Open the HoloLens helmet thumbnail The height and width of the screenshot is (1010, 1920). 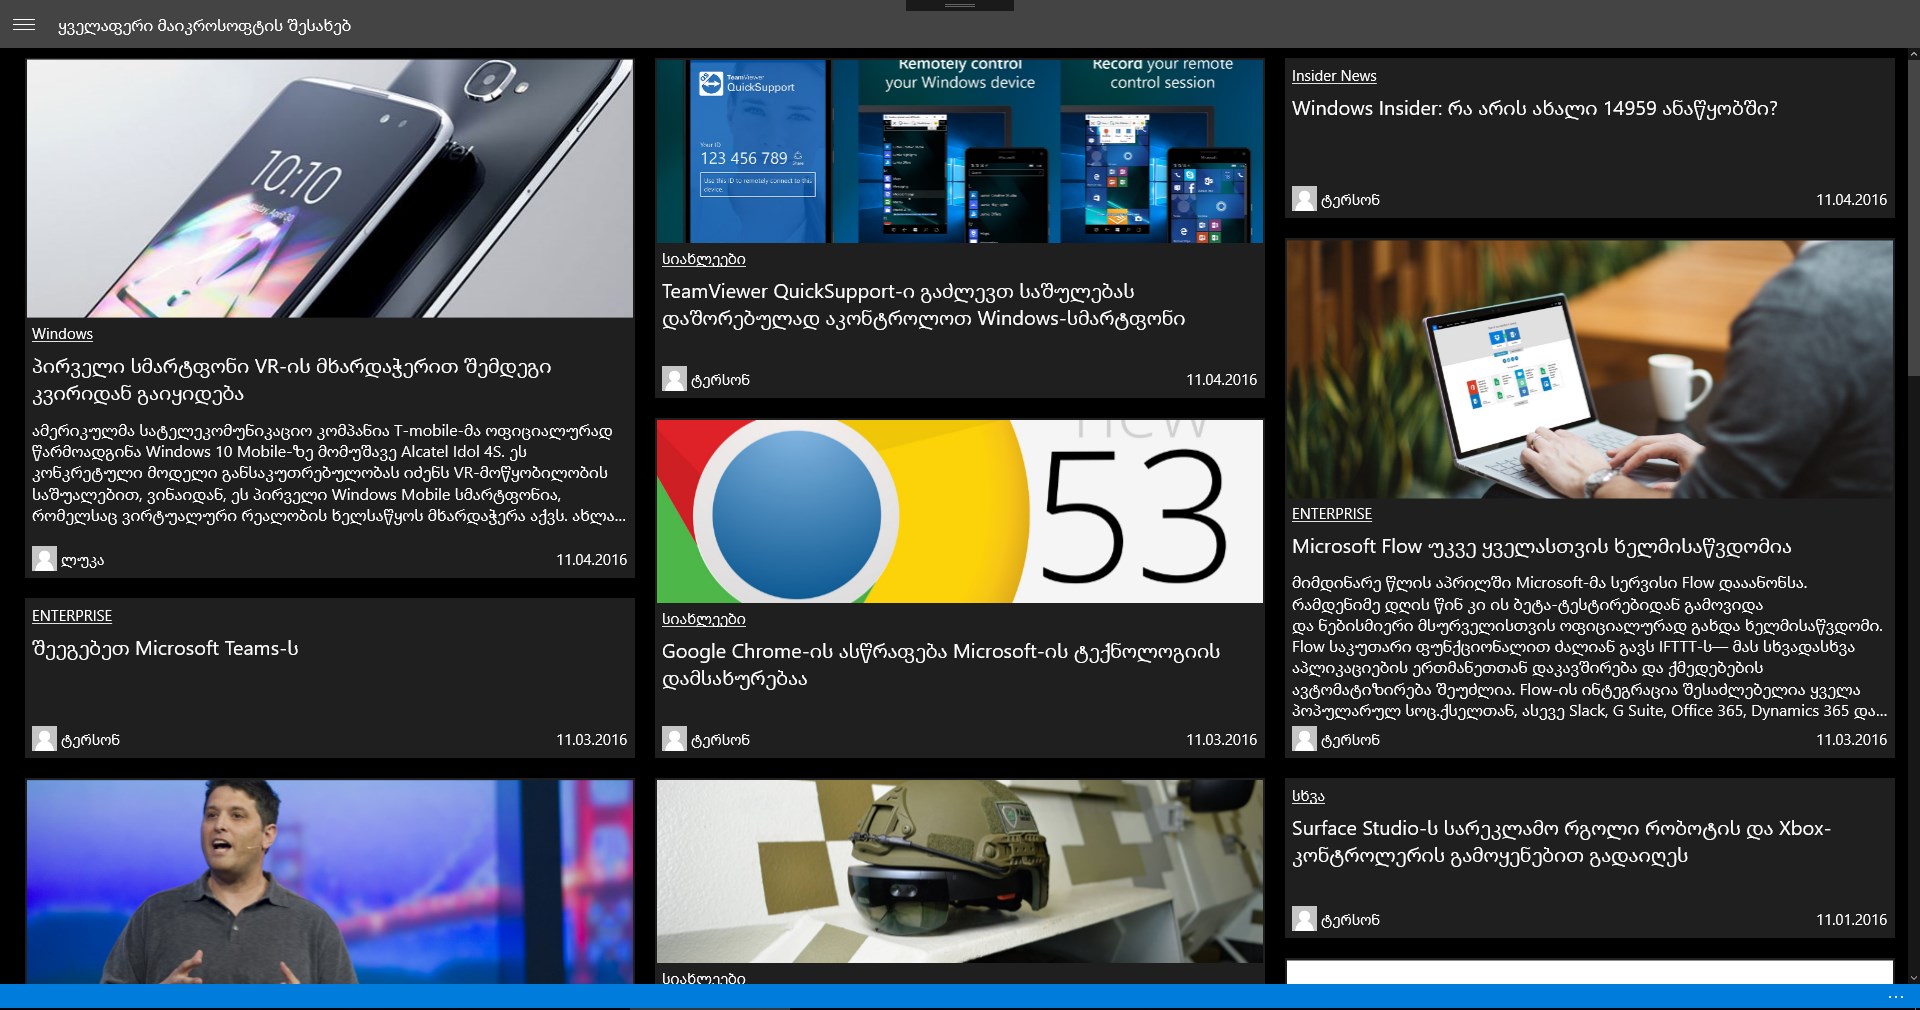tap(960, 871)
